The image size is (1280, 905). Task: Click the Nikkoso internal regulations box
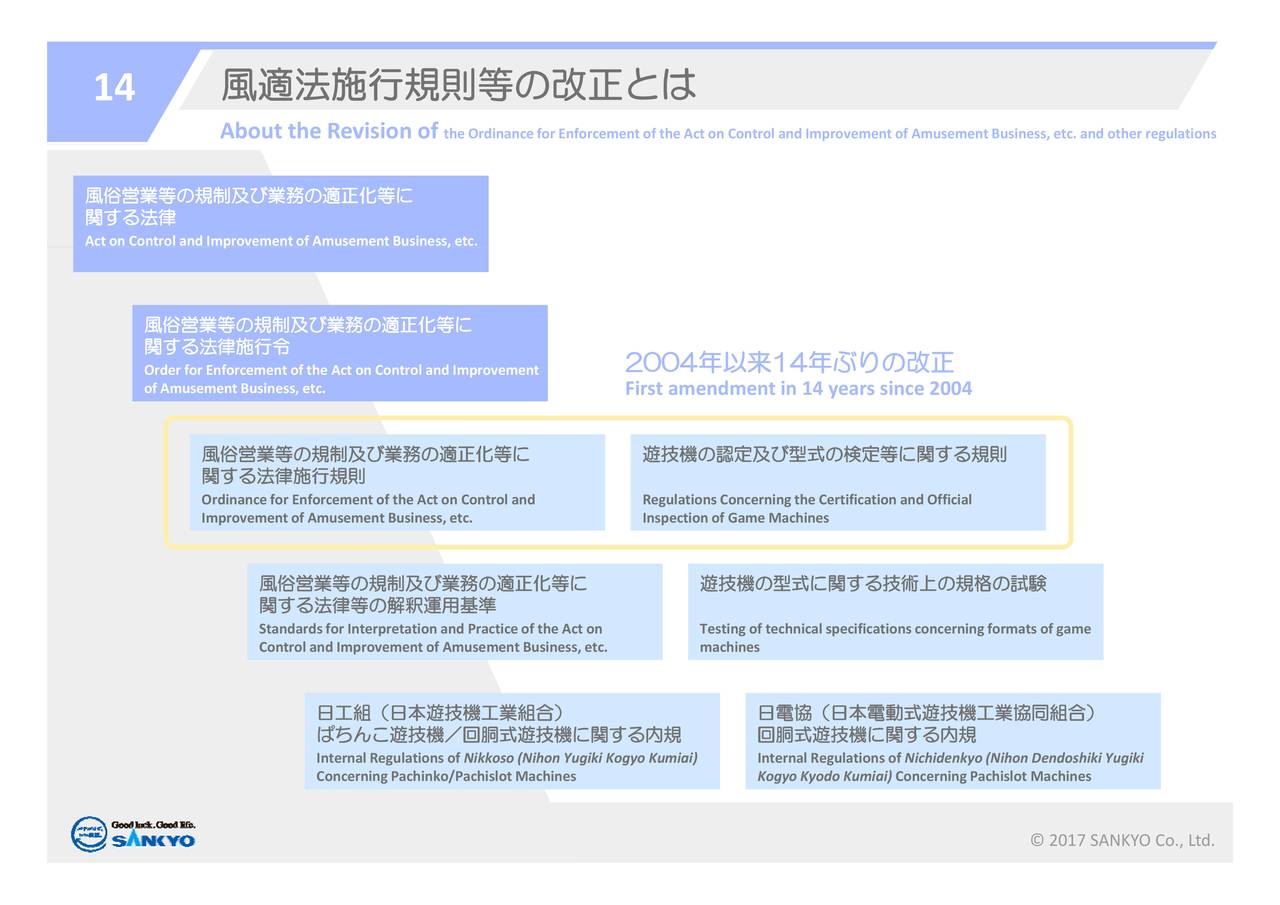[x=512, y=741]
